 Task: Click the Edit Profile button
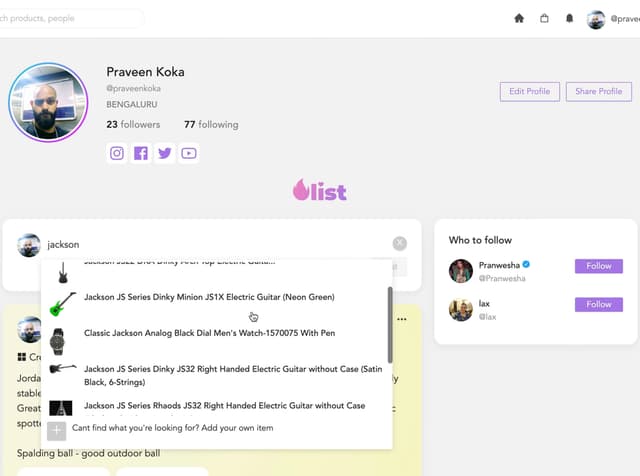(529, 91)
